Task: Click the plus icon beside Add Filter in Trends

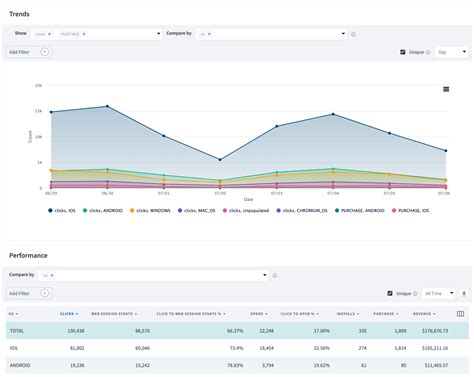Action: [44, 52]
